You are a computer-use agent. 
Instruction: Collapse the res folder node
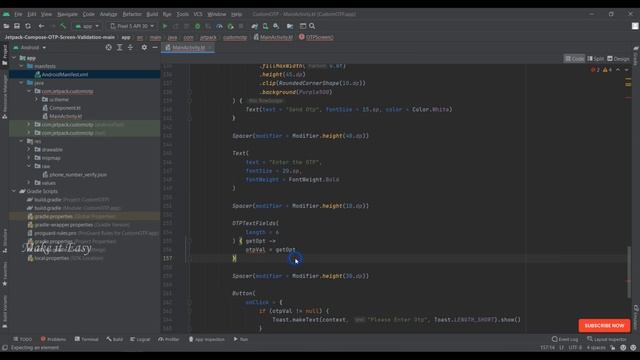[x=21, y=141]
